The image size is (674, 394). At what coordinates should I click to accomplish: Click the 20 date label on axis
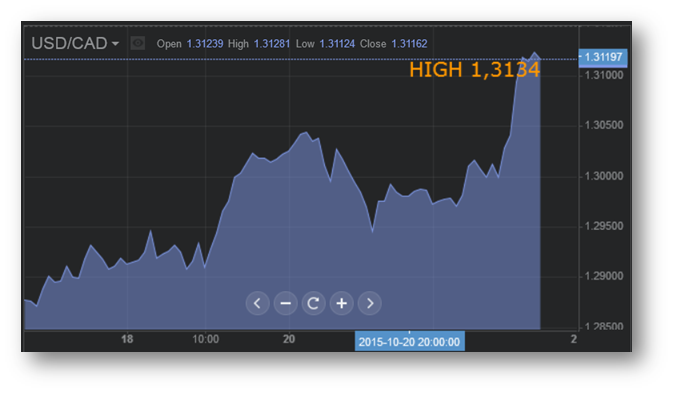click(289, 339)
